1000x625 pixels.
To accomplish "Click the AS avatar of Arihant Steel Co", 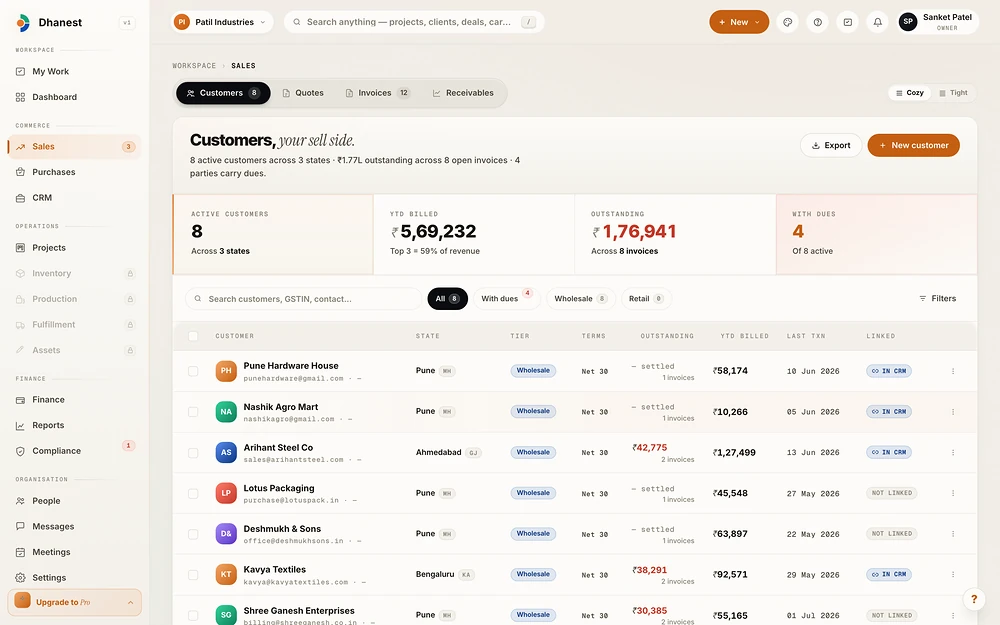I will [226, 452].
